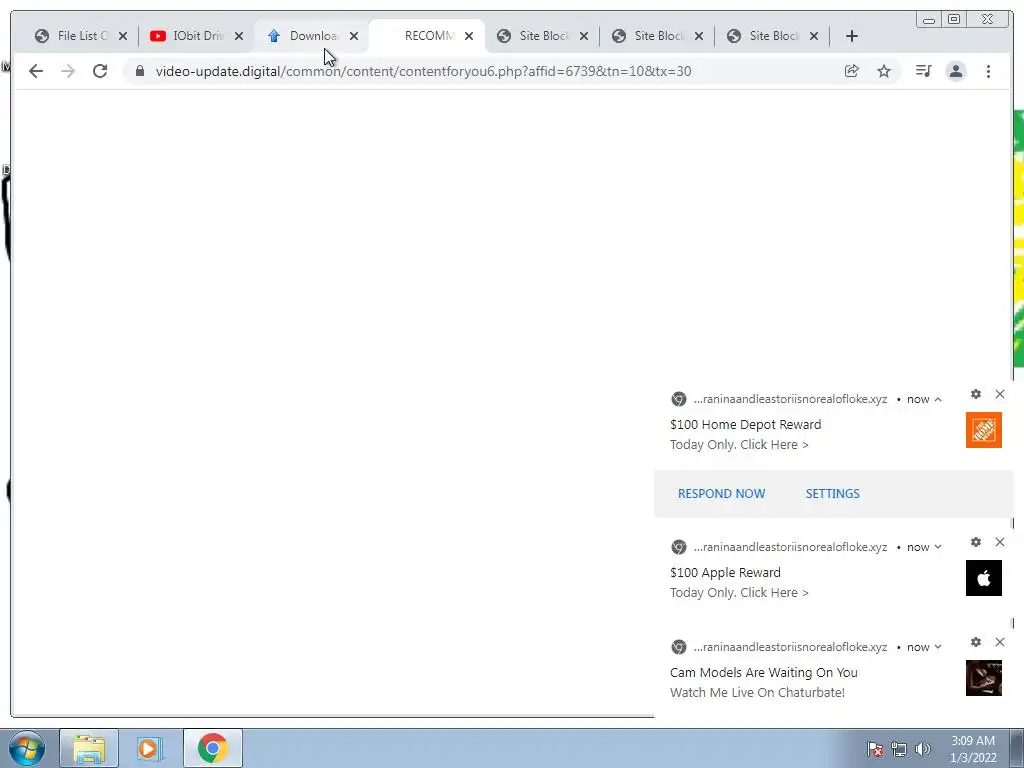Open settings gear of Apple Reward notification
1024x768 pixels.
tap(976, 542)
